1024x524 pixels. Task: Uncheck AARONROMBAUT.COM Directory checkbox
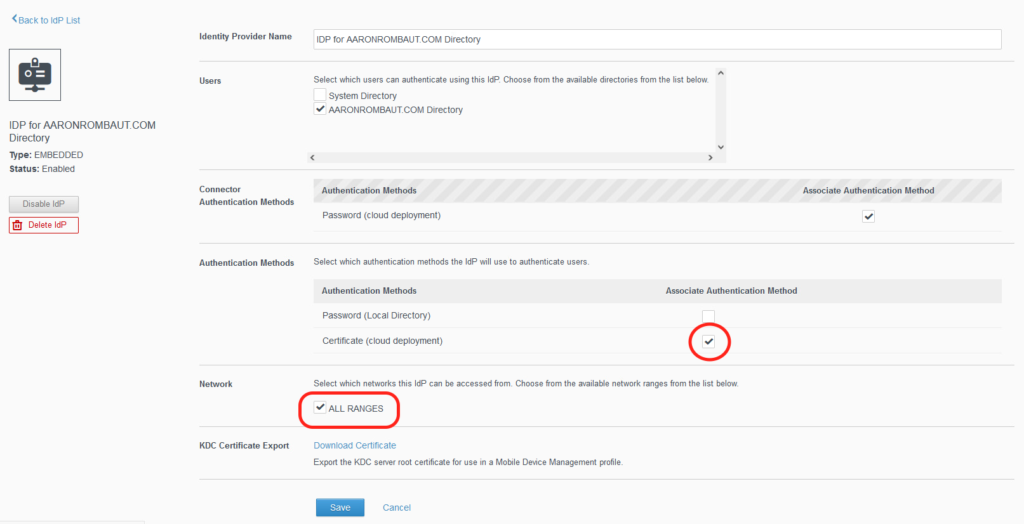pos(320,110)
